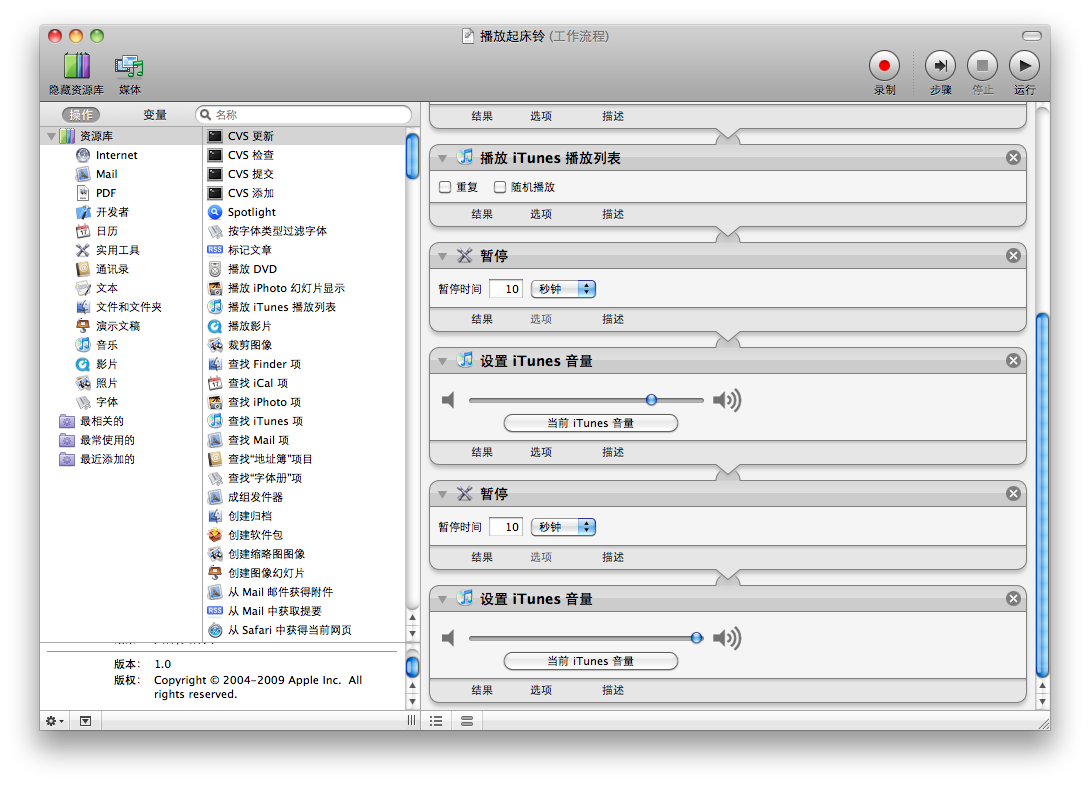1090x785 pixels.
Task: Remove the 播放 iTunes 播放列表 action
Action: (x=1014, y=158)
